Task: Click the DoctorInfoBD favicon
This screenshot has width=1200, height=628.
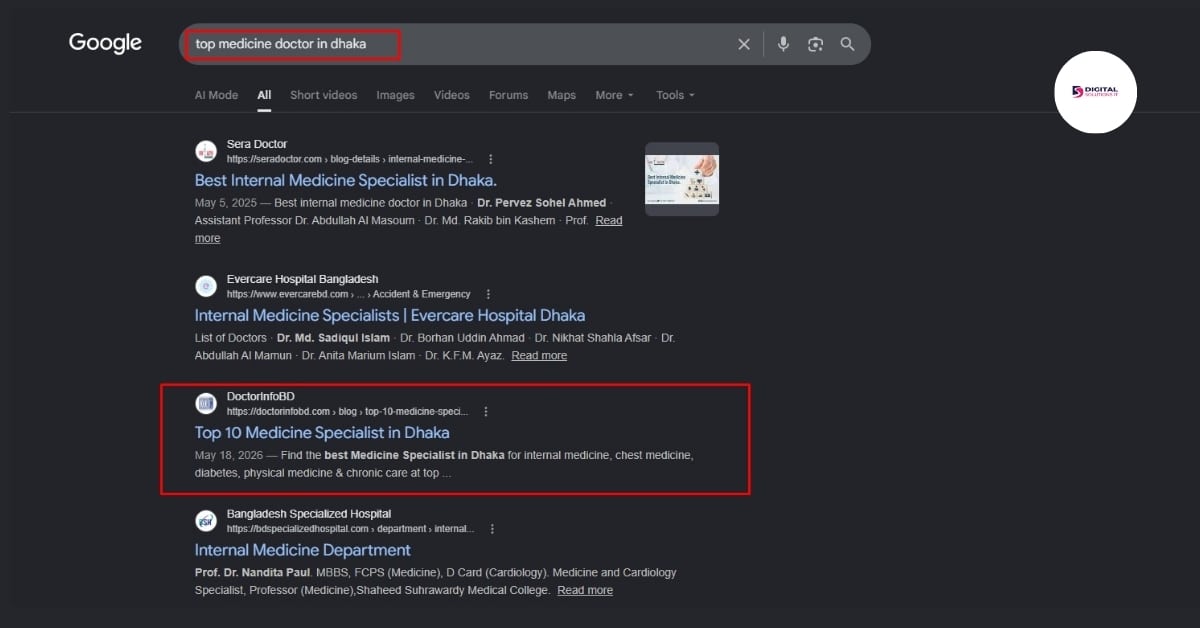Action: point(206,403)
